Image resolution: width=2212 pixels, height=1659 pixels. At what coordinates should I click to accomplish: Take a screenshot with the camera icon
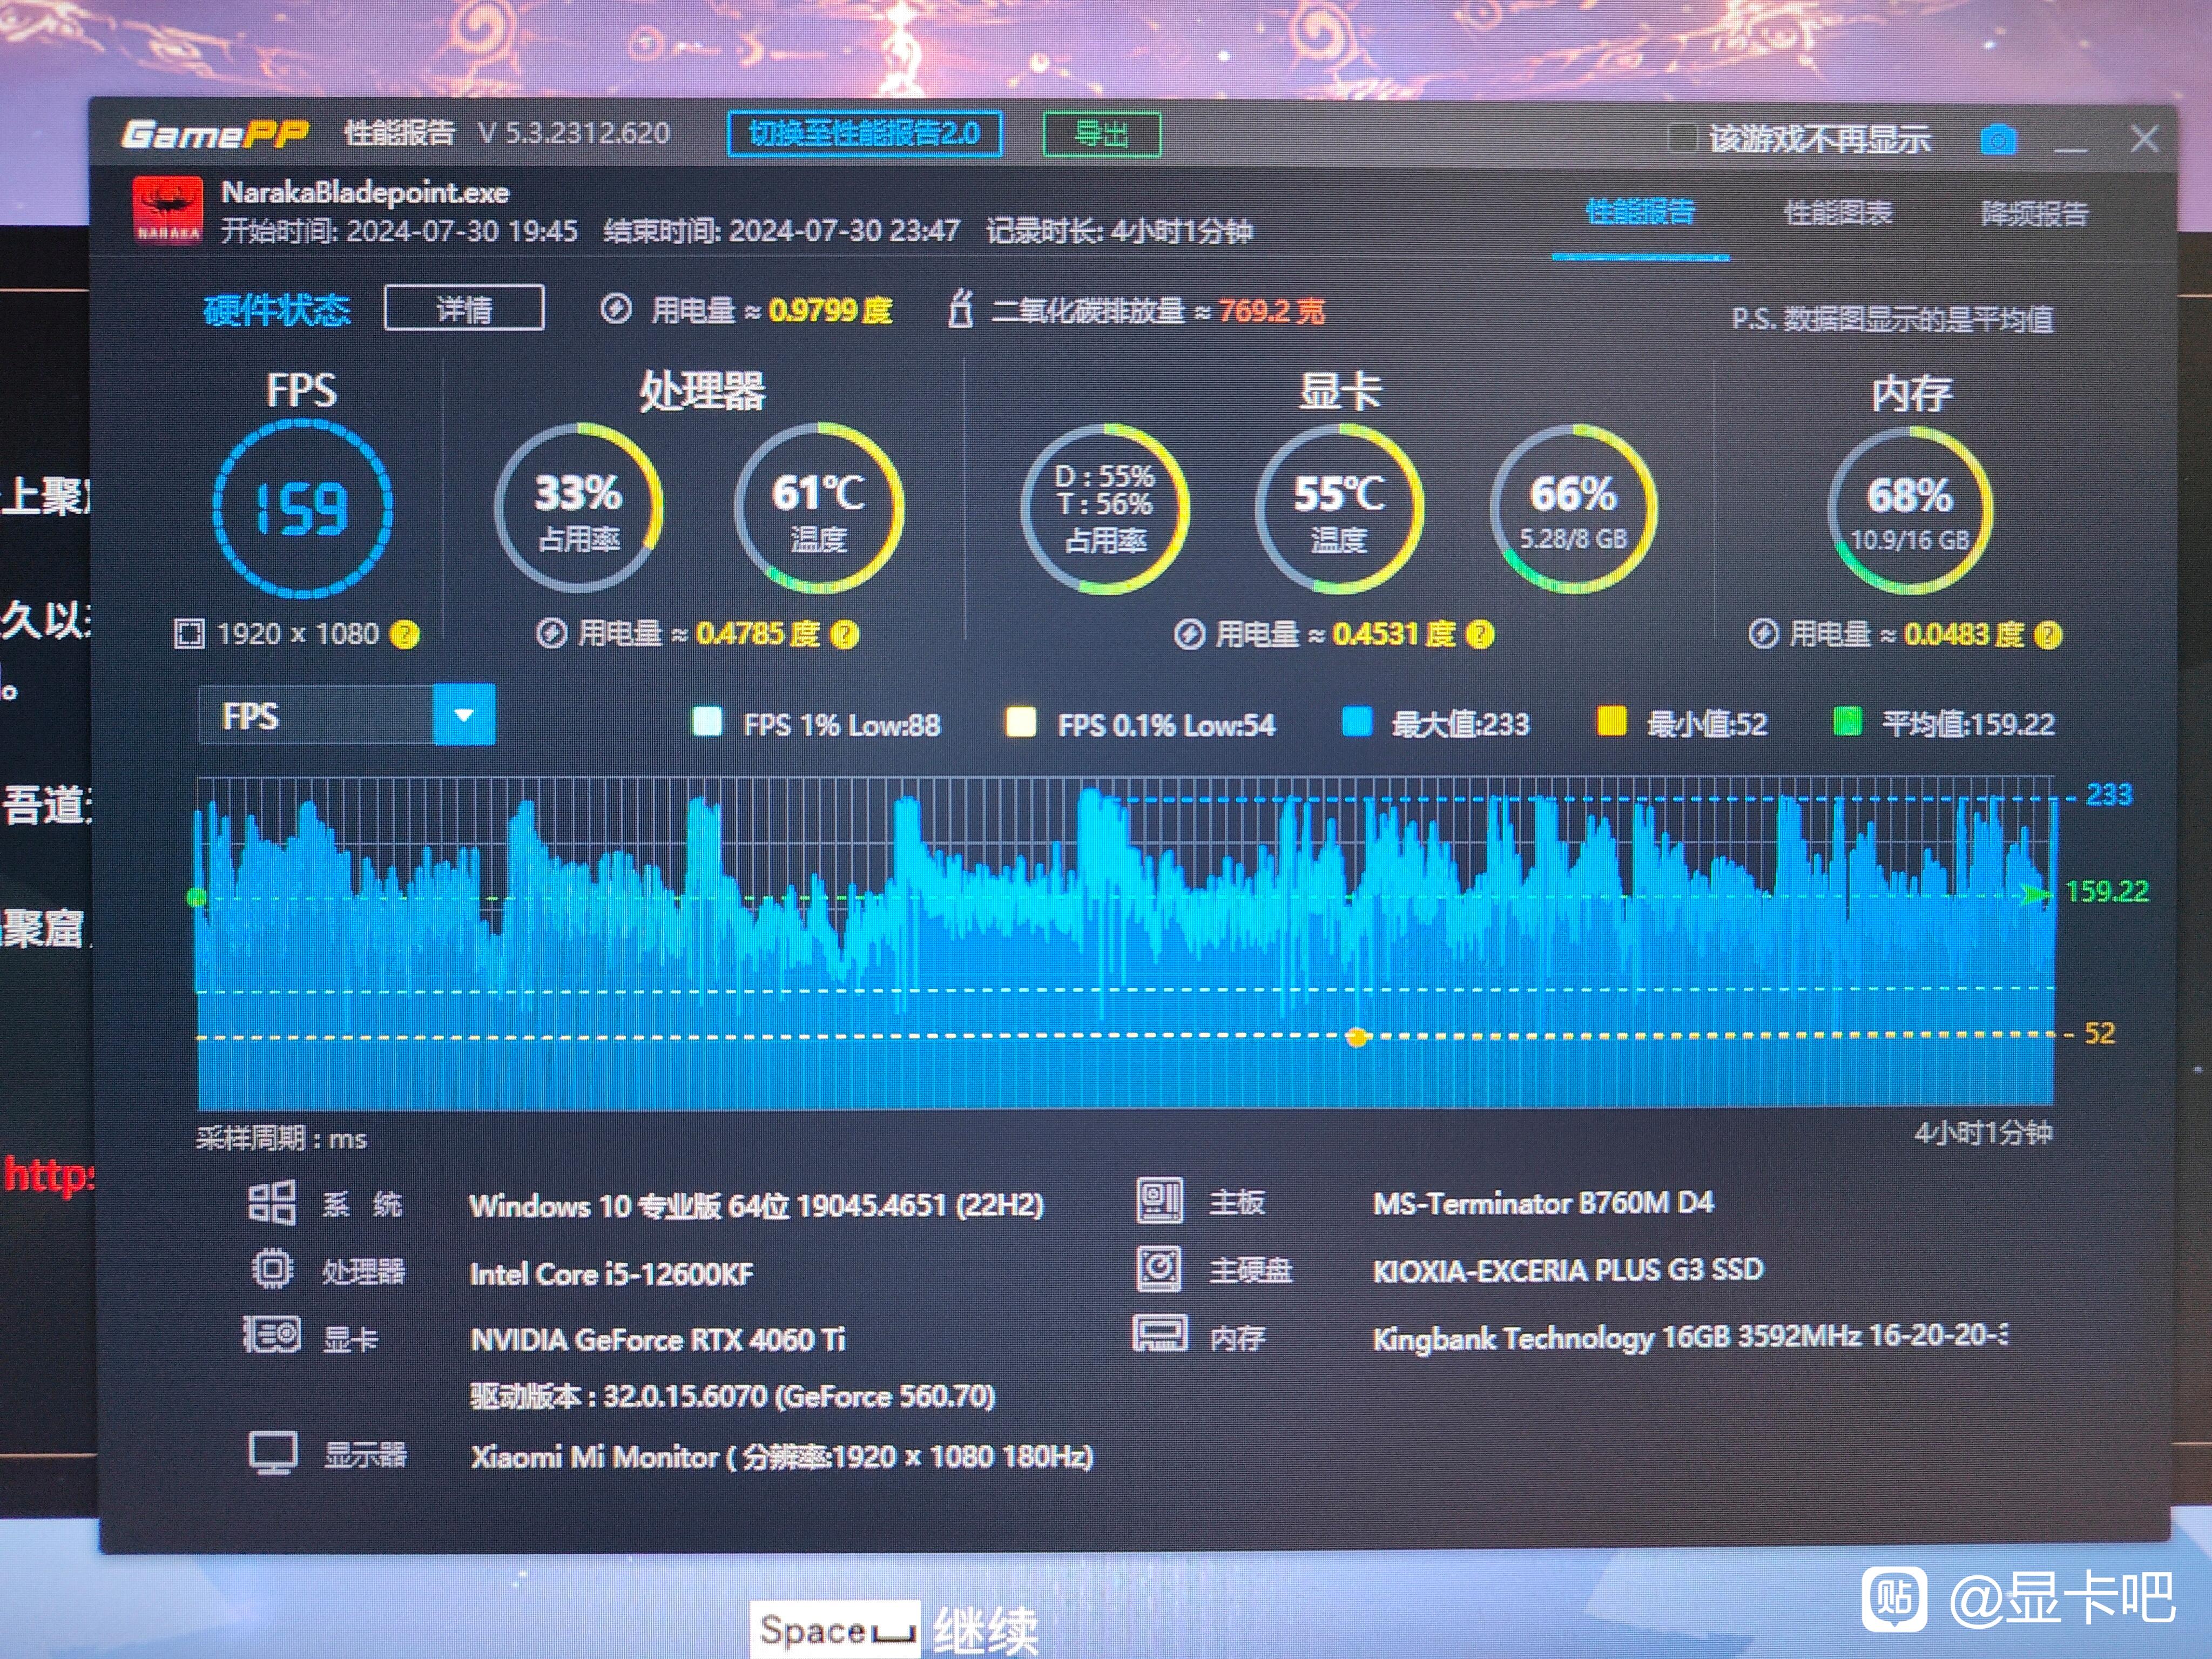coord(1998,139)
